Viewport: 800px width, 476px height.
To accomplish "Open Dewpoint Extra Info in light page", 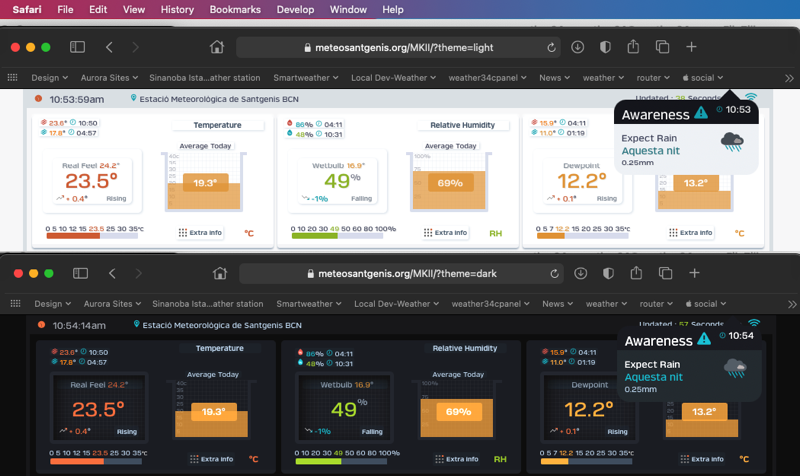I will (x=691, y=233).
